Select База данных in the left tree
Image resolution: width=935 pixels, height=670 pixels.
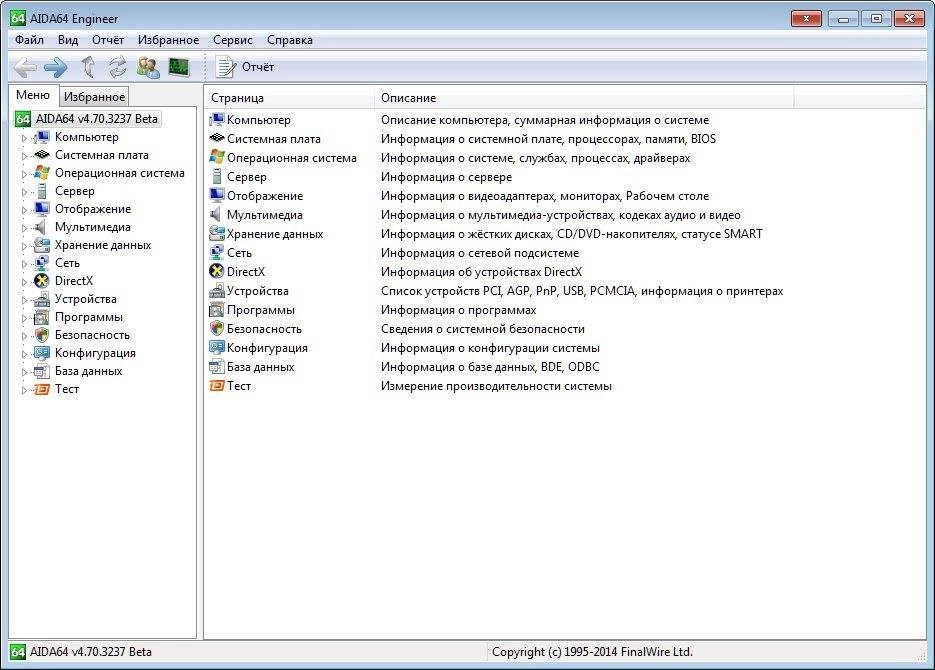[89, 371]
